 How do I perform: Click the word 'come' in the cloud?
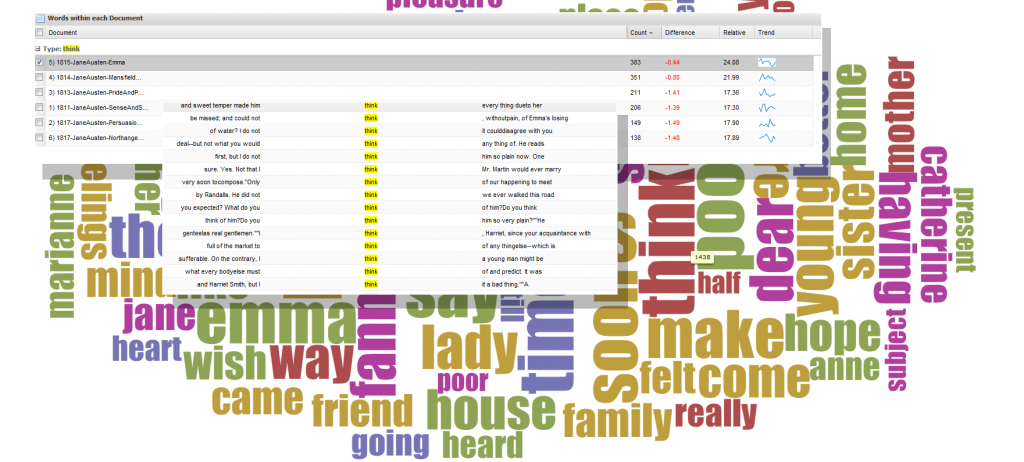click(754, 380)
